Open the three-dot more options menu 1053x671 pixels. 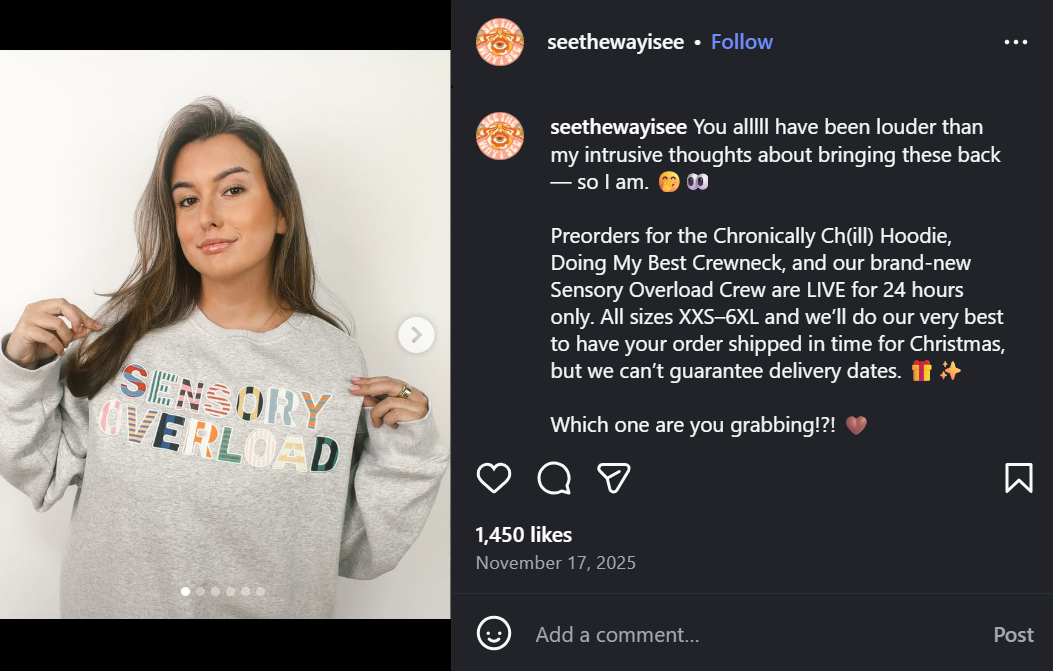click(x=1015, y=42)
